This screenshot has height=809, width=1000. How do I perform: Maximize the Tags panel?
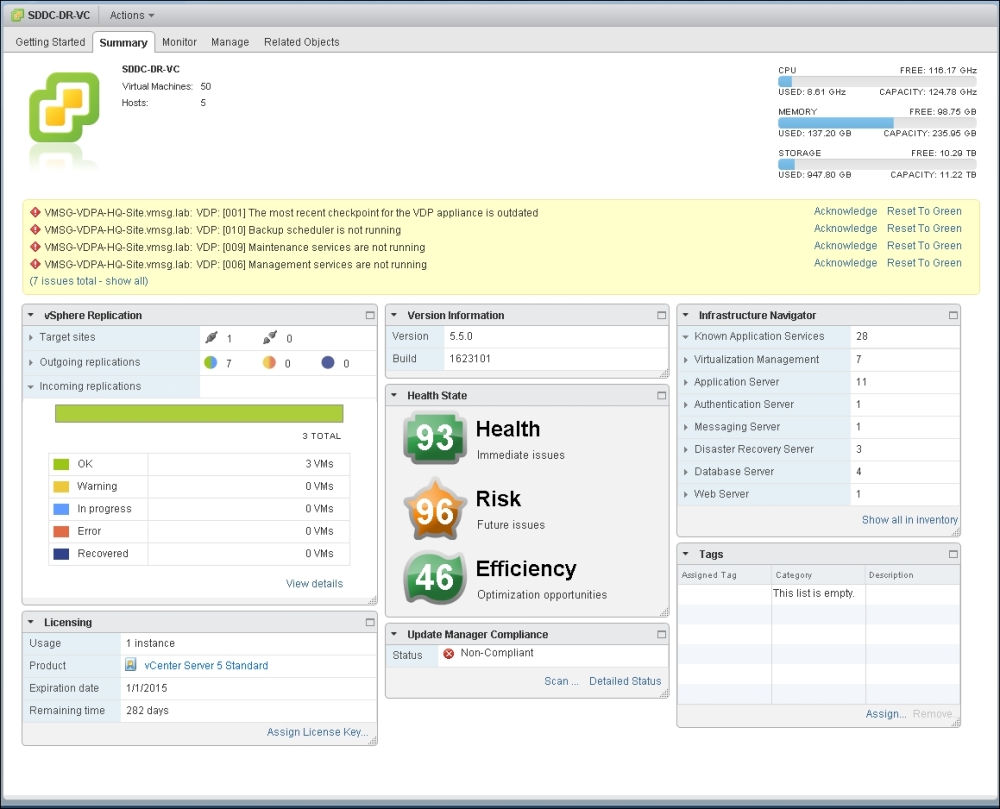coord(953,554)
